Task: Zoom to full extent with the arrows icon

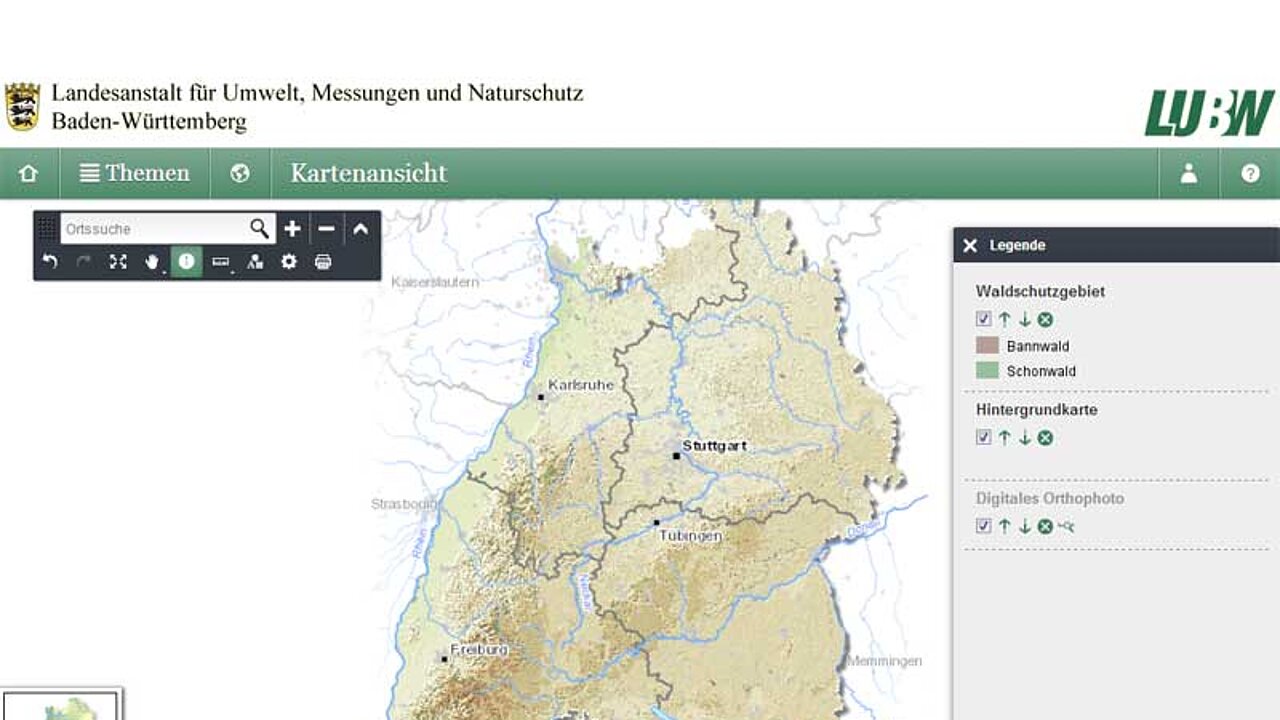Action: 118,262
